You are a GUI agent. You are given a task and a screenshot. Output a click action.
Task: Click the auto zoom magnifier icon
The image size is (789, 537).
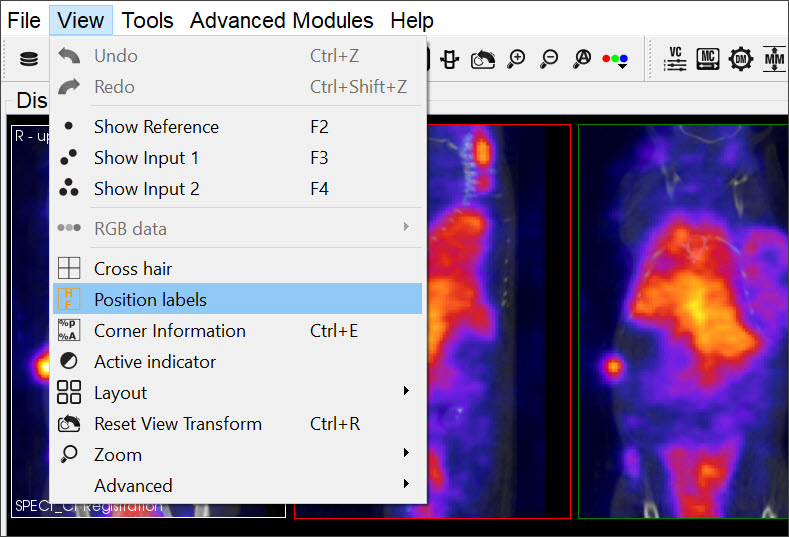[x=582, y=59]
